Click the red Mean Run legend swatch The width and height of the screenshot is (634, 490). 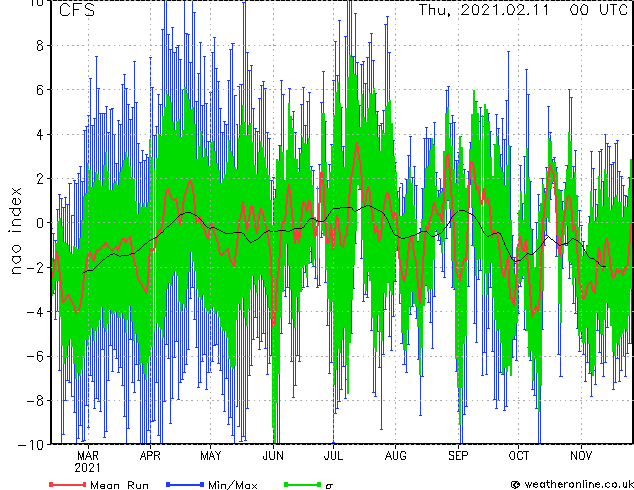point(68,484)
